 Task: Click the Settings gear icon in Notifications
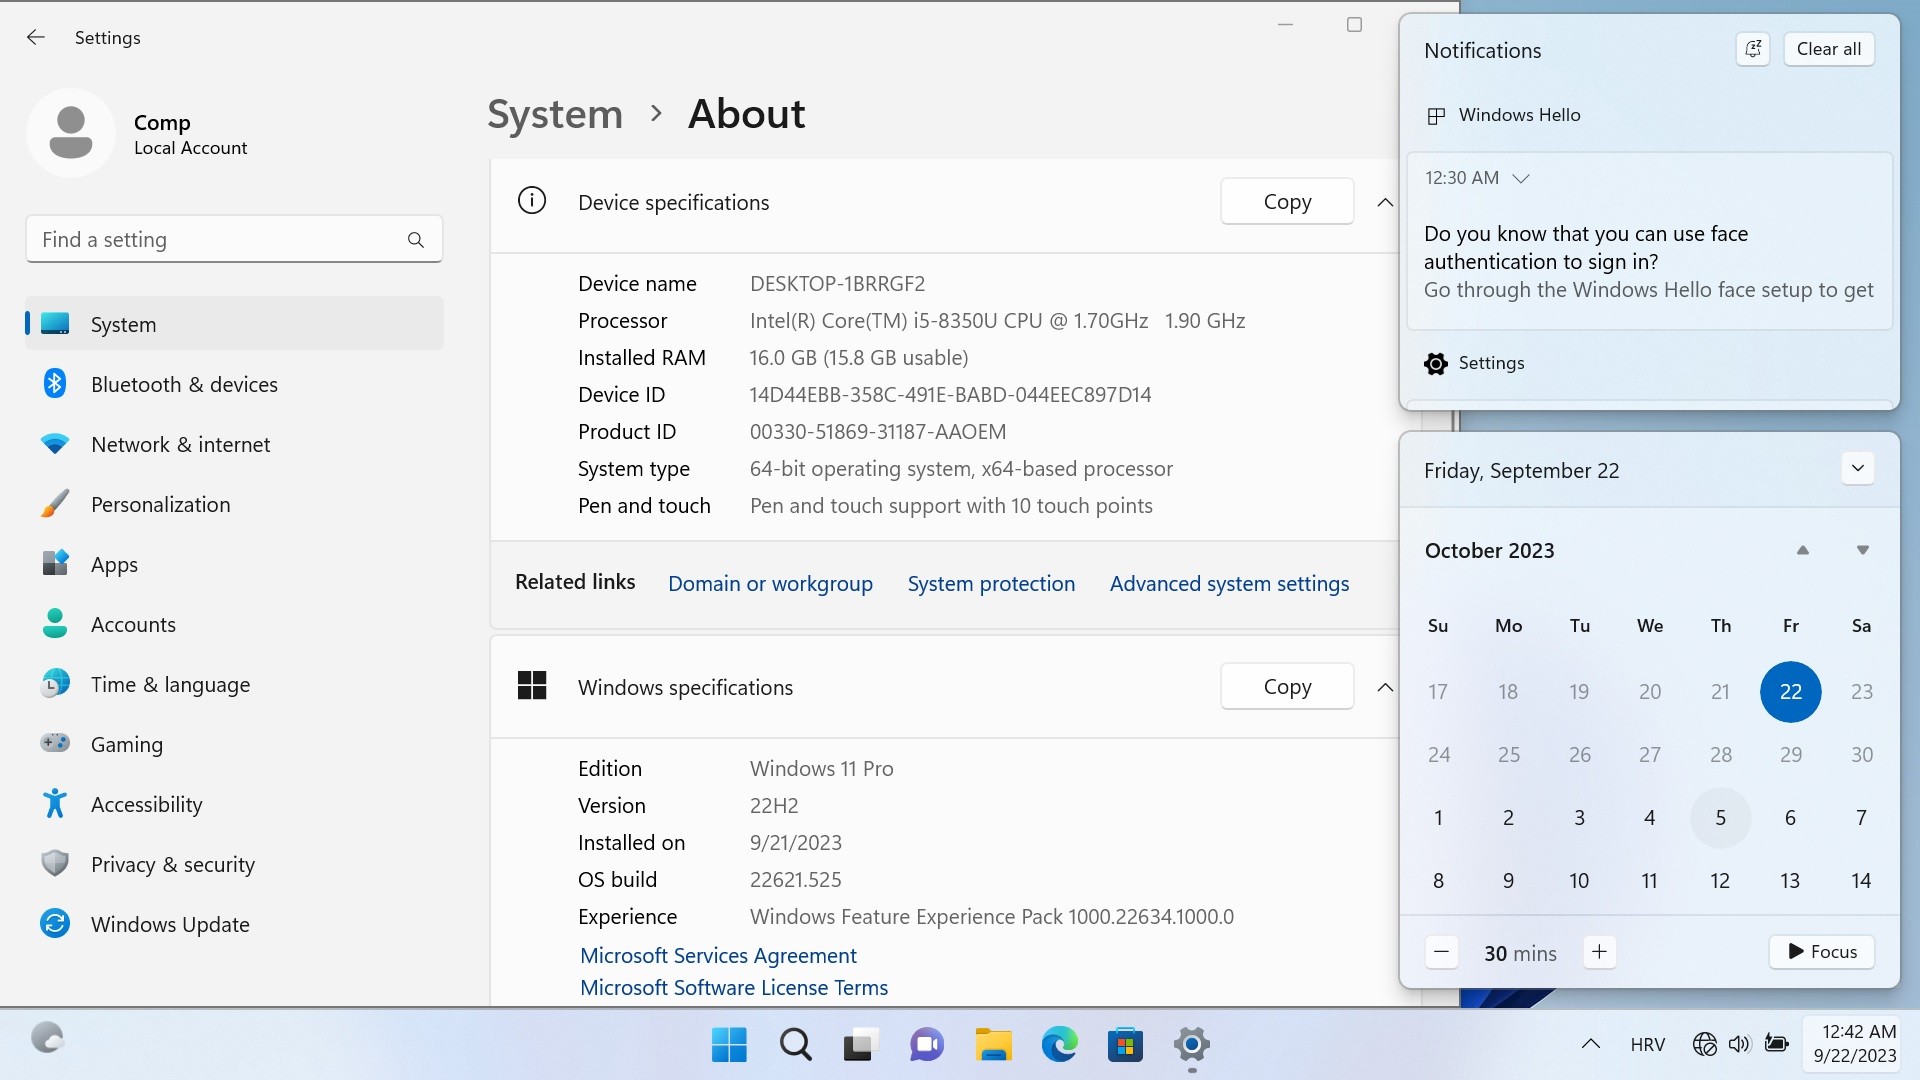(1436, 364)
